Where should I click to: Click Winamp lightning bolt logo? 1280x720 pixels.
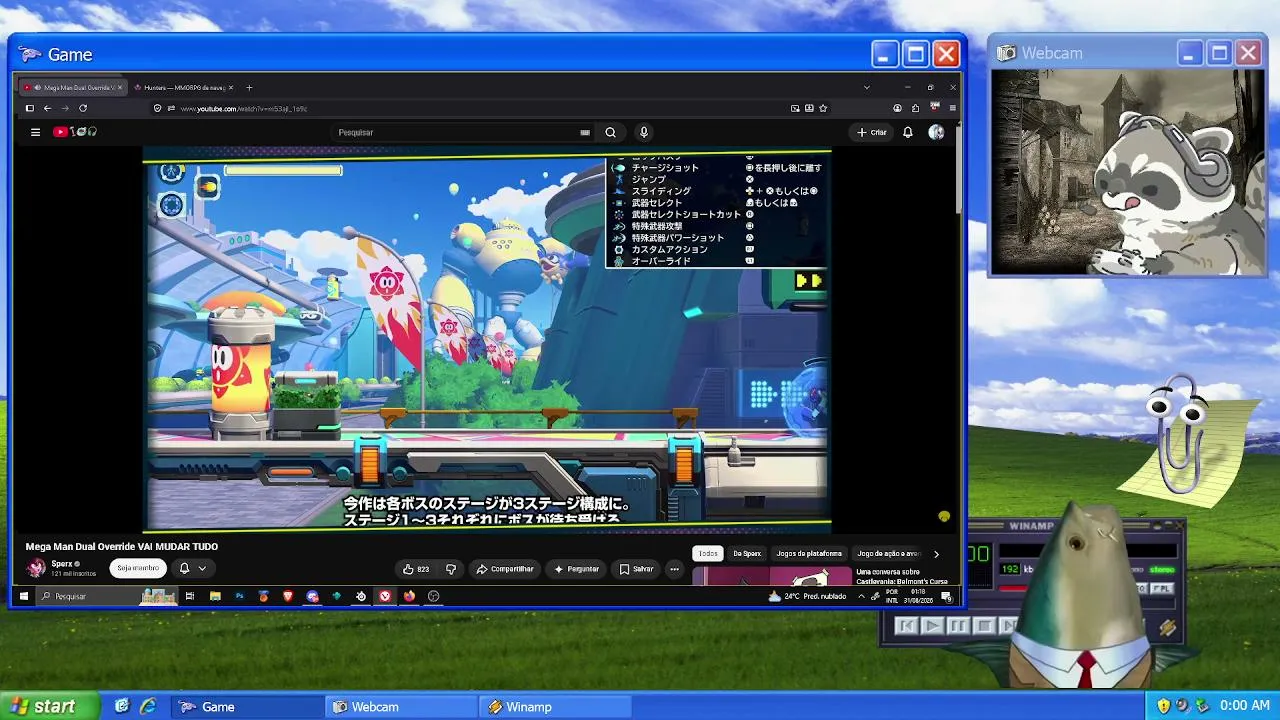(x=1167, y=628)
